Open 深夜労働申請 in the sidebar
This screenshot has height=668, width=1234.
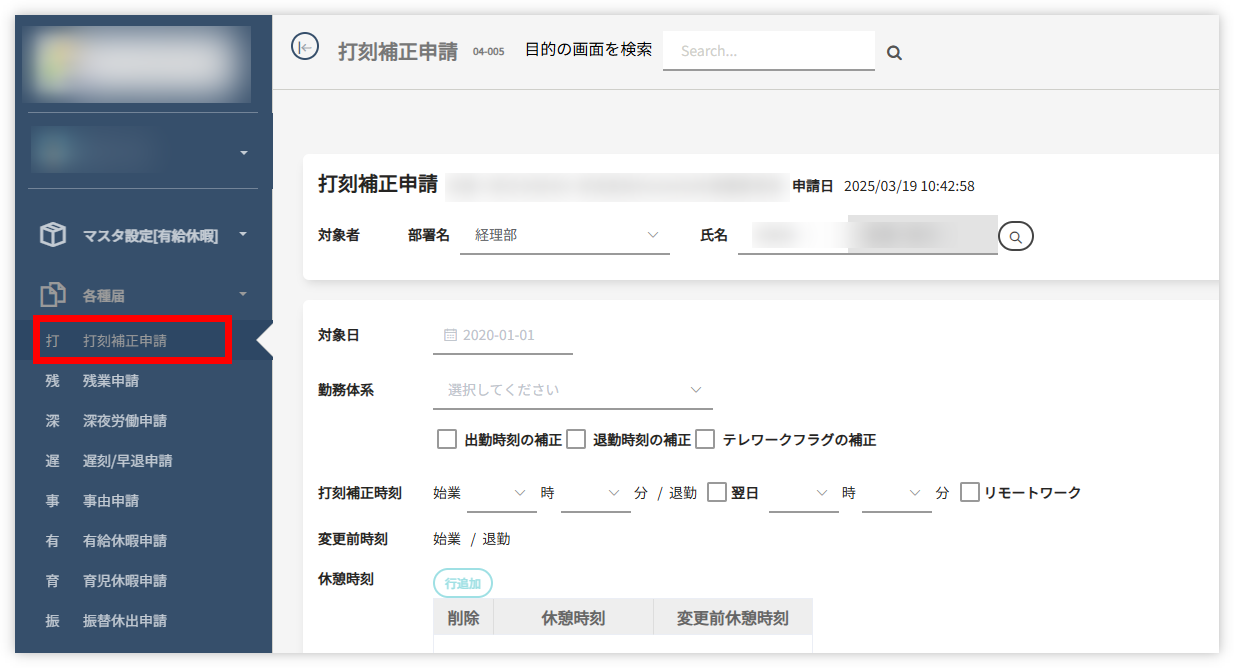(124, 421)
